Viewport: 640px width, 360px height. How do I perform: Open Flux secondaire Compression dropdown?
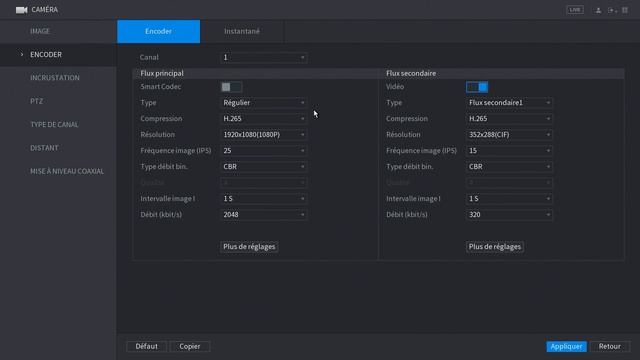coord(509,119)
